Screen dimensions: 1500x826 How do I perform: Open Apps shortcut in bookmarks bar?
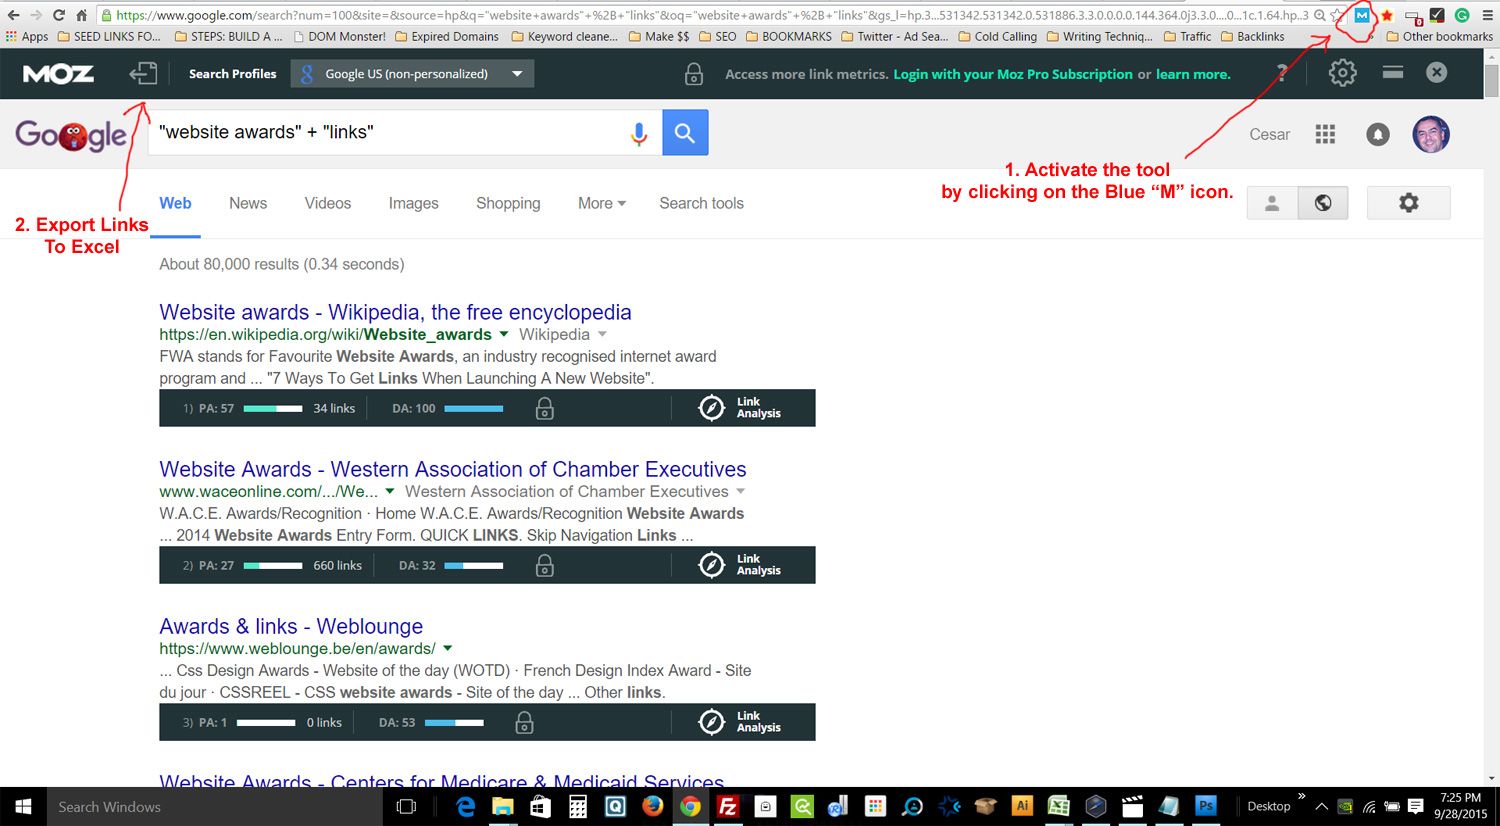tap(27, 36)
